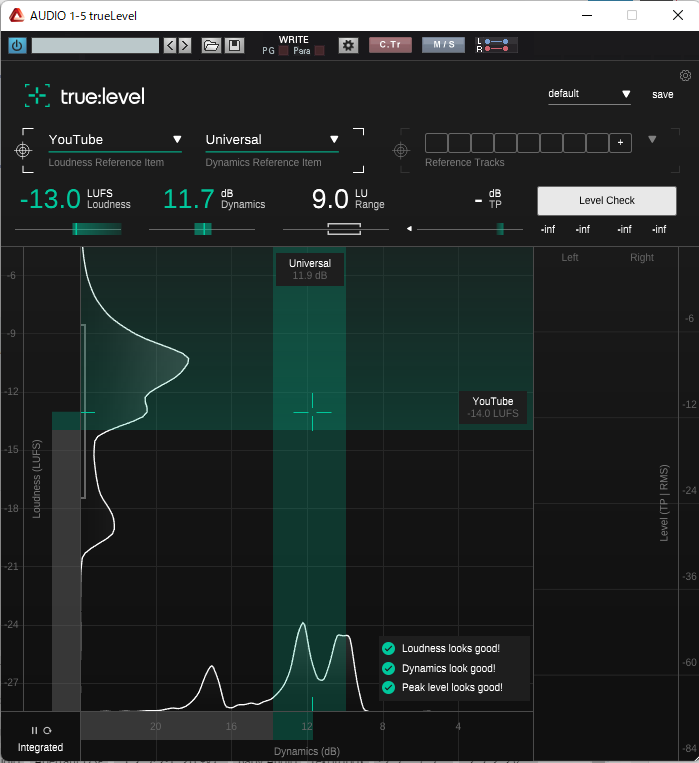Click the crosshair marker in the graph
The height and width of the screenshot is (763, 699).
point(313,412)
